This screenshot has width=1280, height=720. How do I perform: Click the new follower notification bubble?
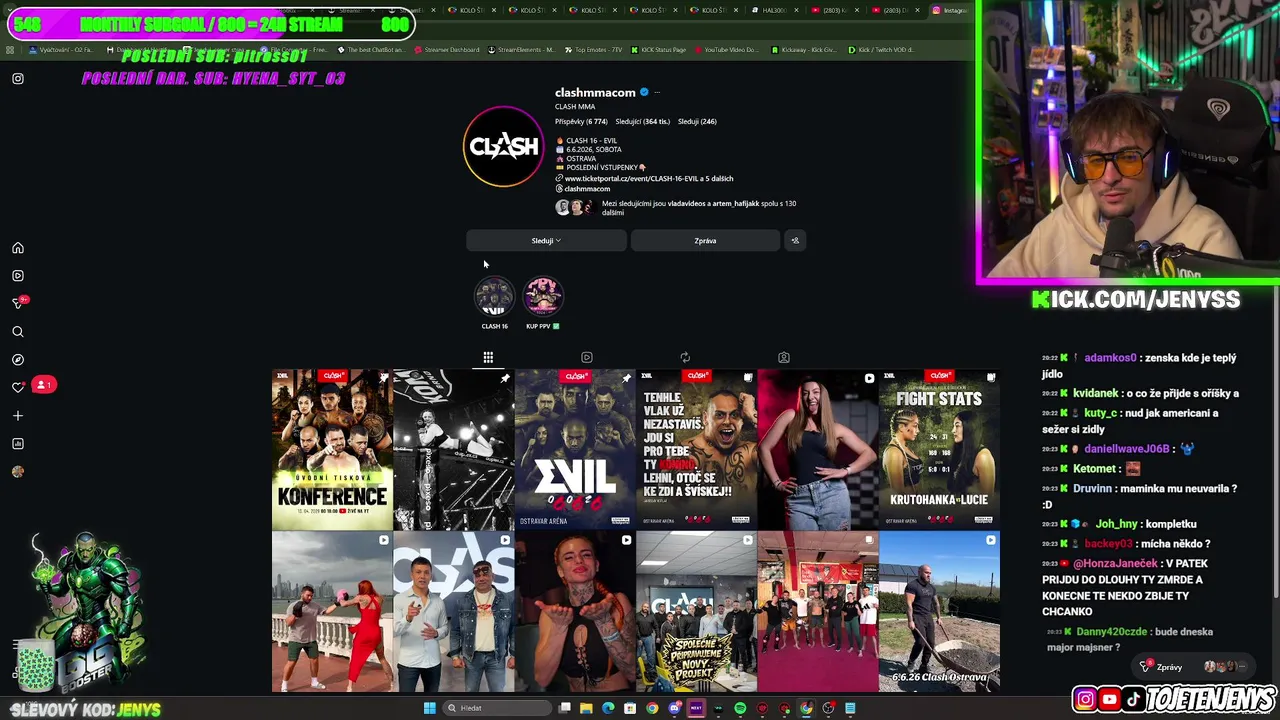coord(44,385)
